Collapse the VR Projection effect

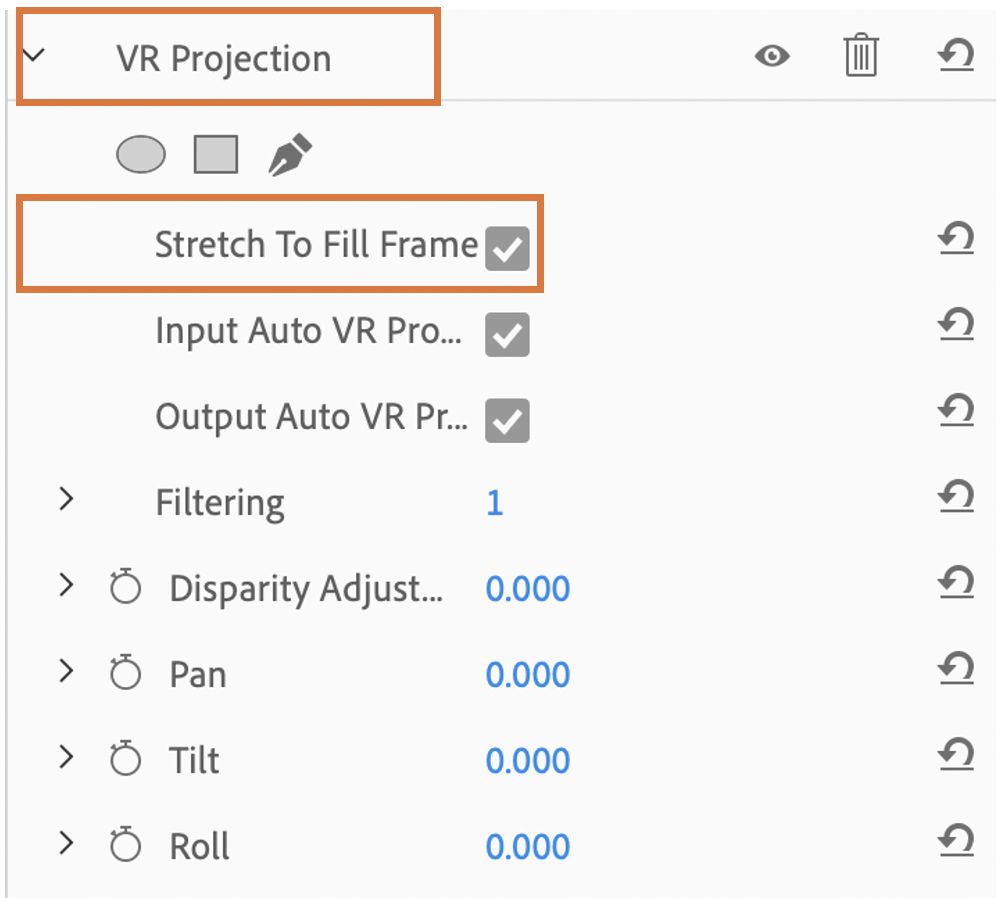tap(35, 56)
